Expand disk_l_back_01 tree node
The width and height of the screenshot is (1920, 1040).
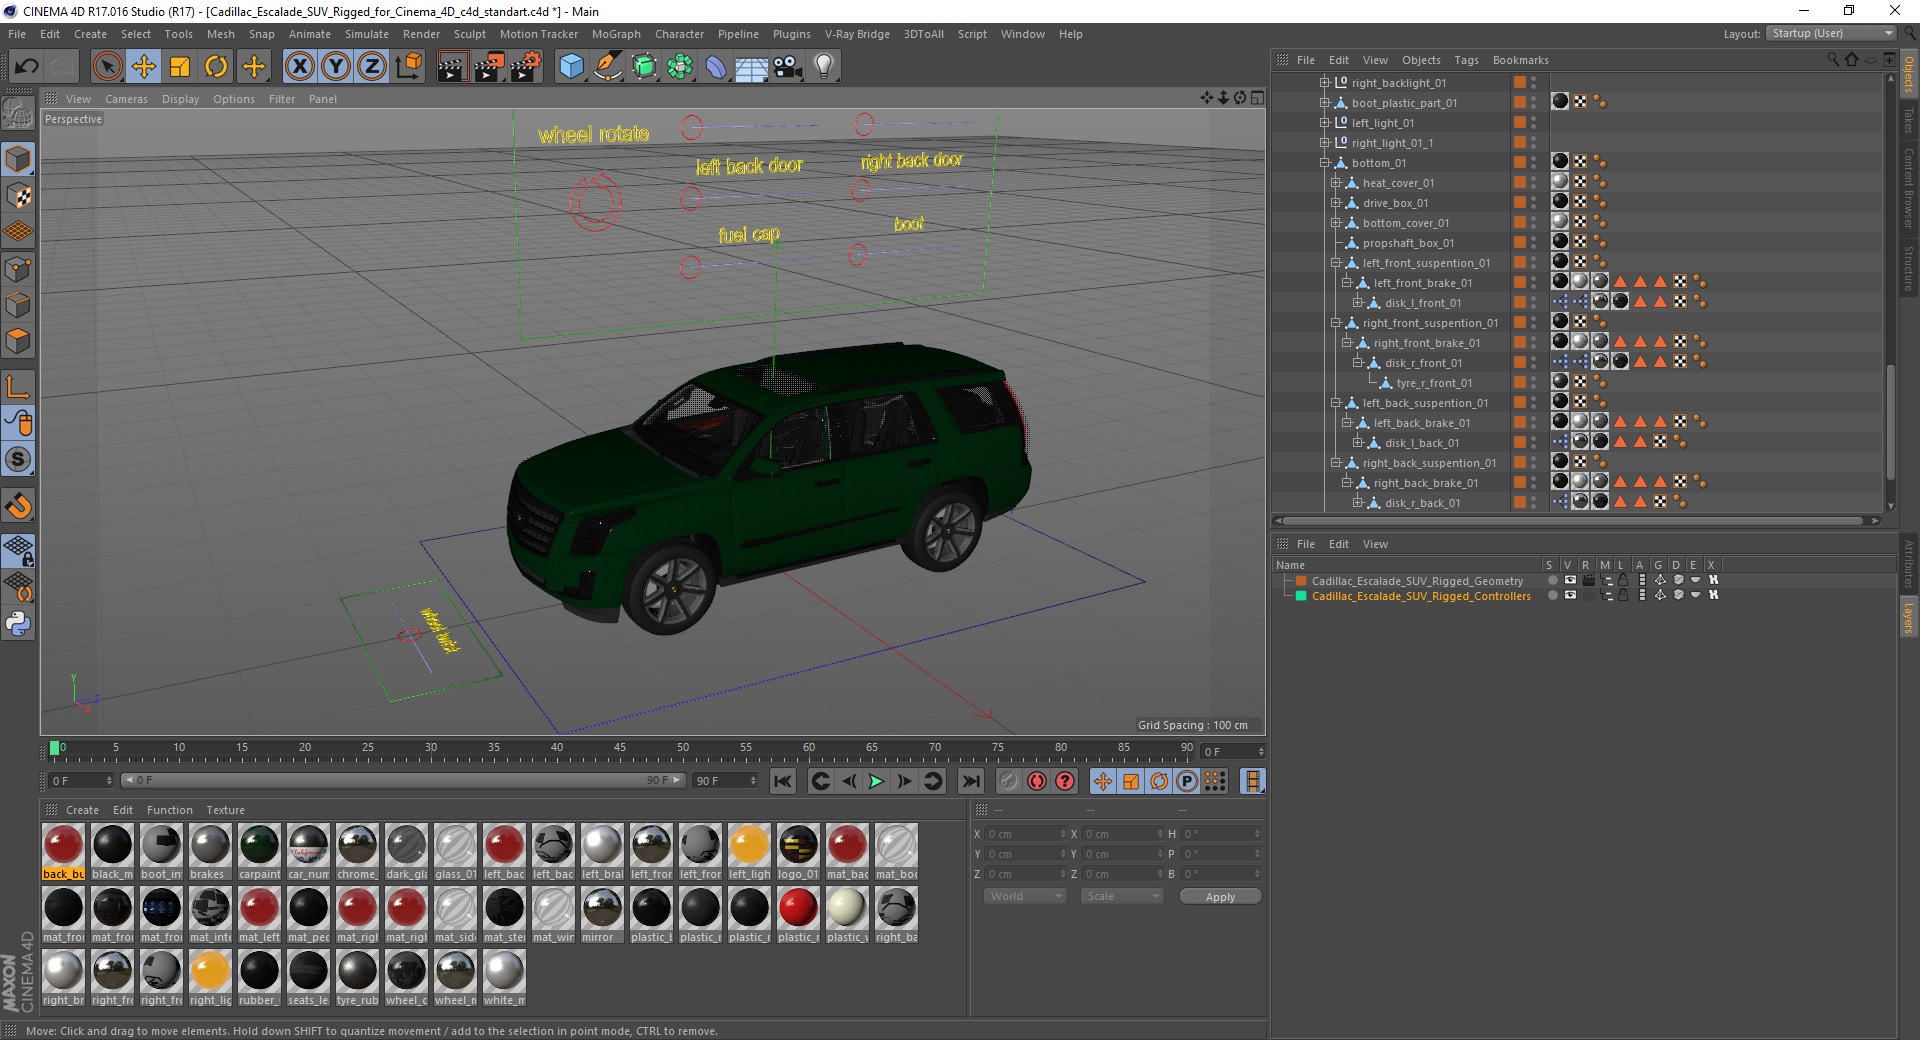tap(1358, 443)
